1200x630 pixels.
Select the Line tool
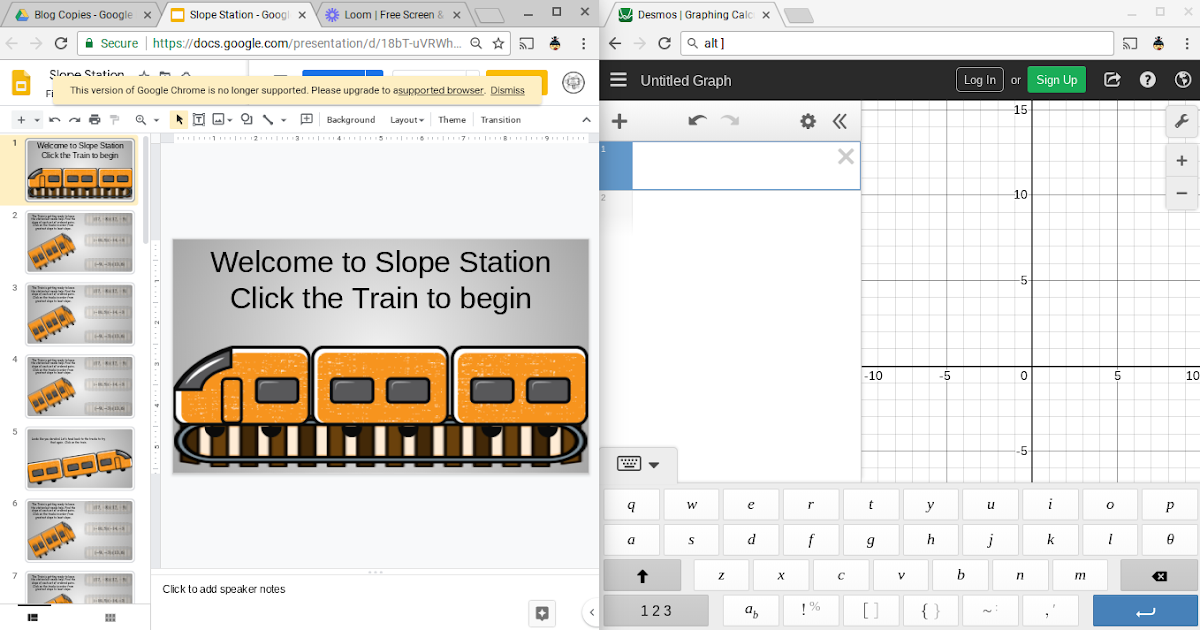267,119
